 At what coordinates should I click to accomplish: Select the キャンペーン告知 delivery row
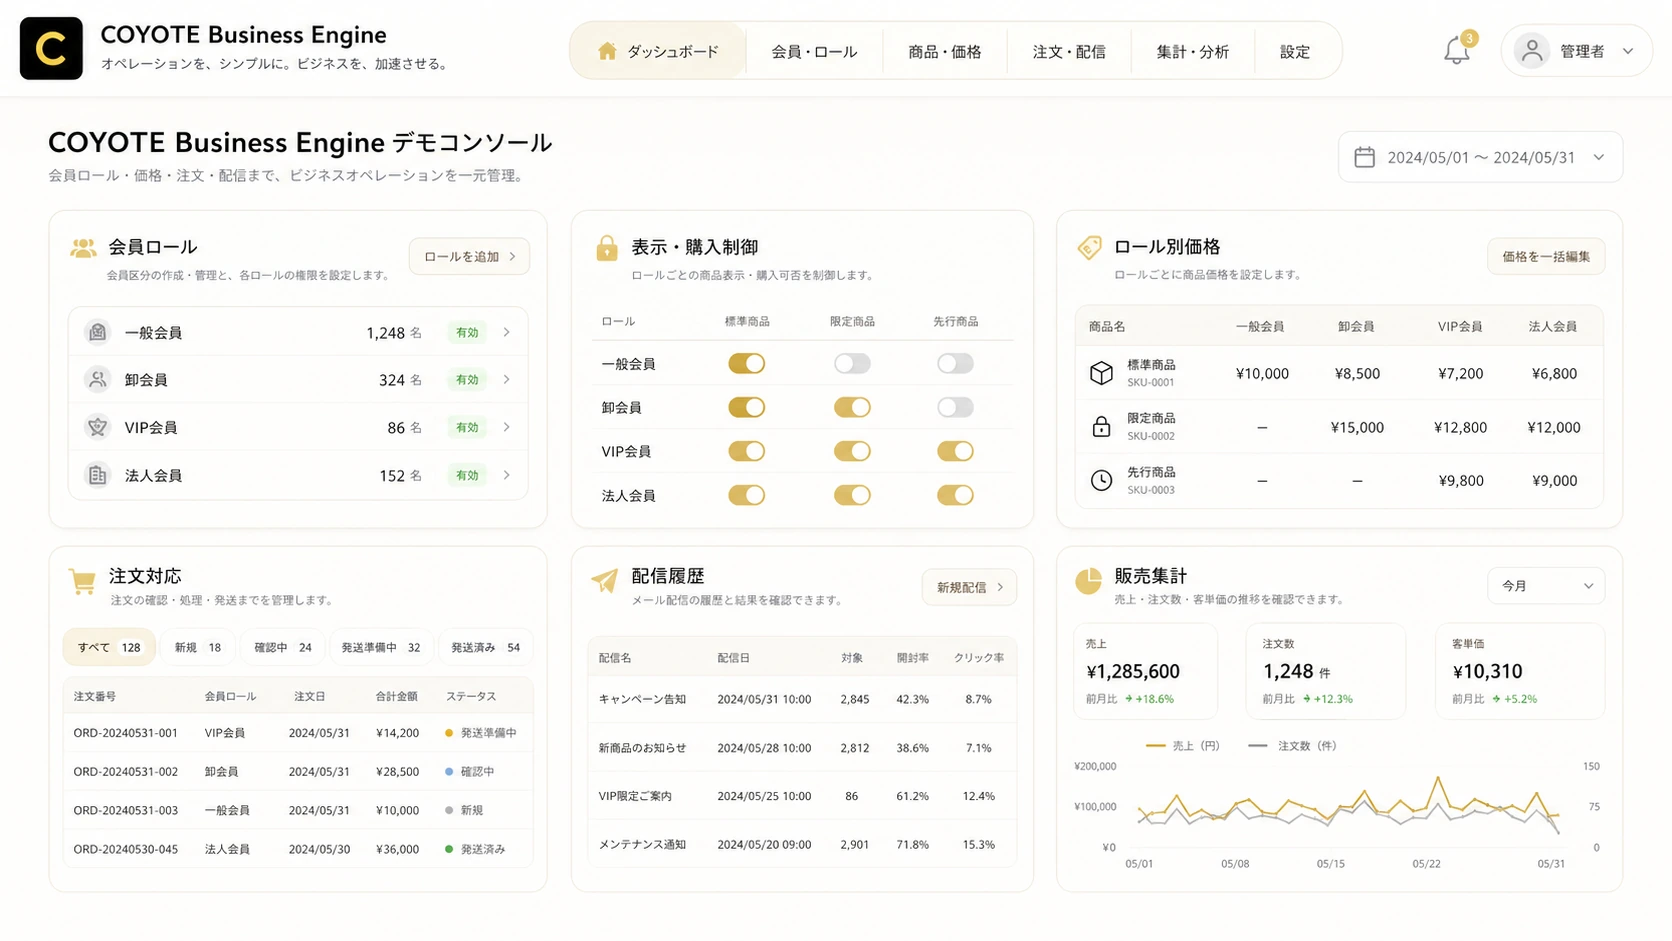802,699
